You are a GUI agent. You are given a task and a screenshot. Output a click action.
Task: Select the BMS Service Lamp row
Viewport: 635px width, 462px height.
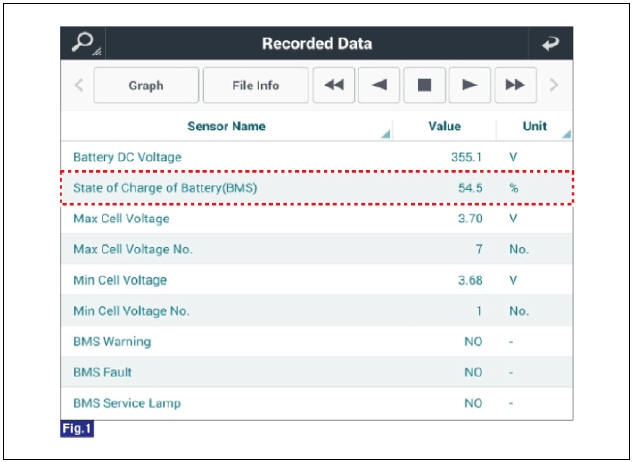coord(317,403)
